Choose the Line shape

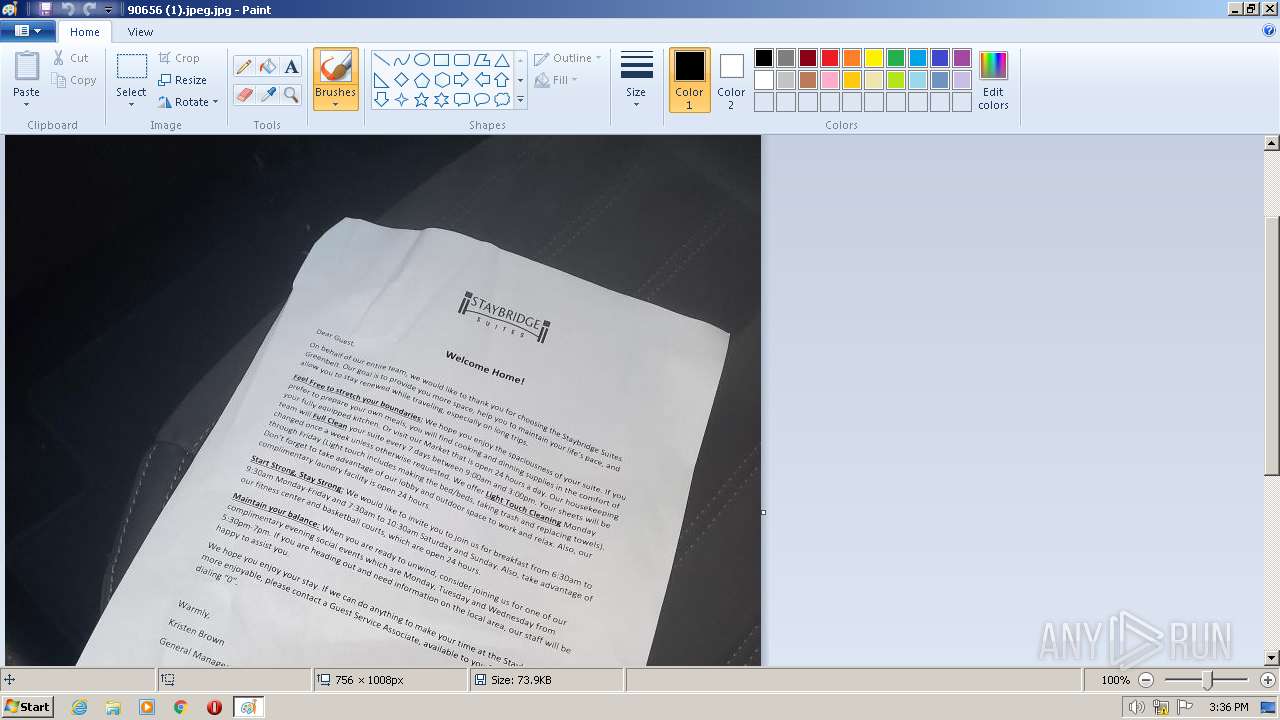pos(381,60)
